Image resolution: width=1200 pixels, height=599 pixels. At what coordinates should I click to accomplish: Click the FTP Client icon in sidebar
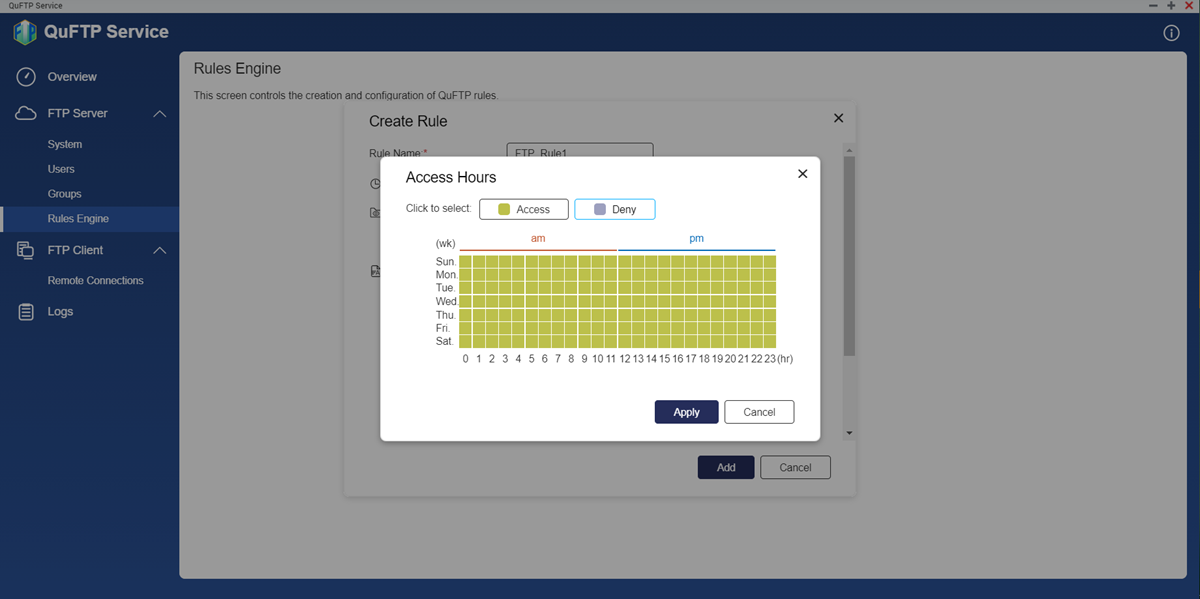click(x=27, y=250)
